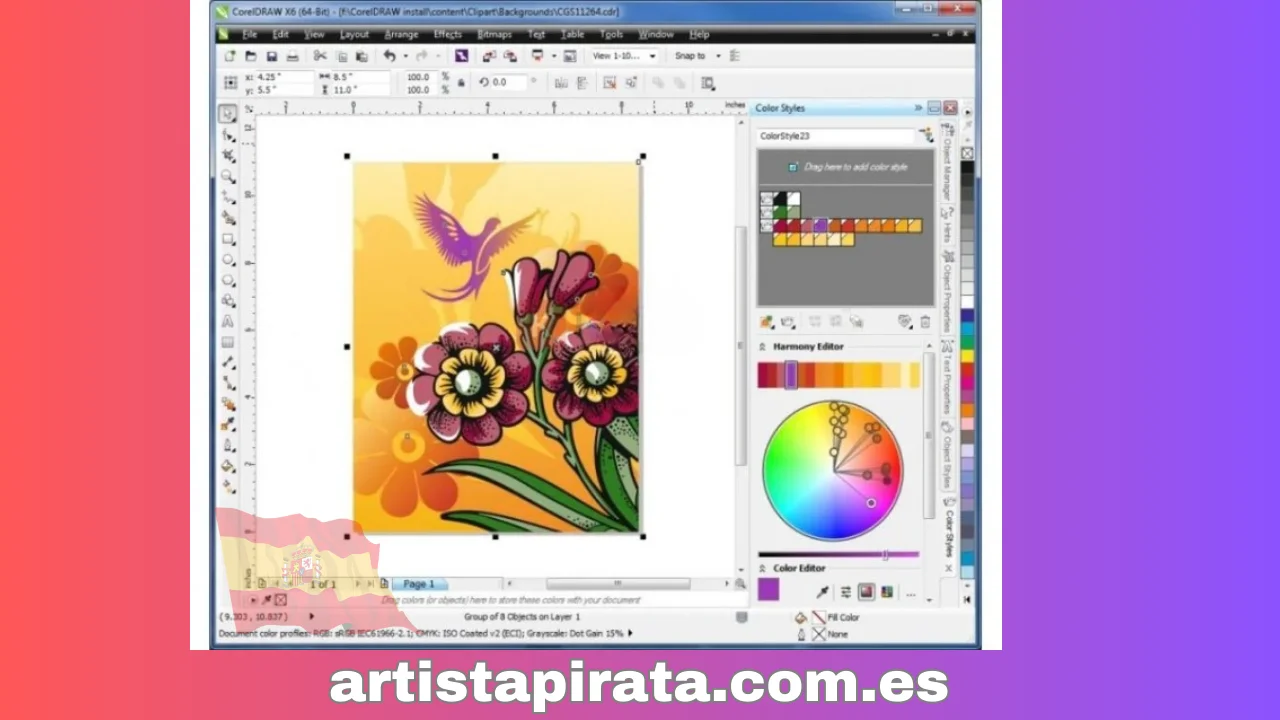Select the Color Eyedropper tool in toolbox
This screenshot has width=1280, height=720.
(x=228, y=425)
